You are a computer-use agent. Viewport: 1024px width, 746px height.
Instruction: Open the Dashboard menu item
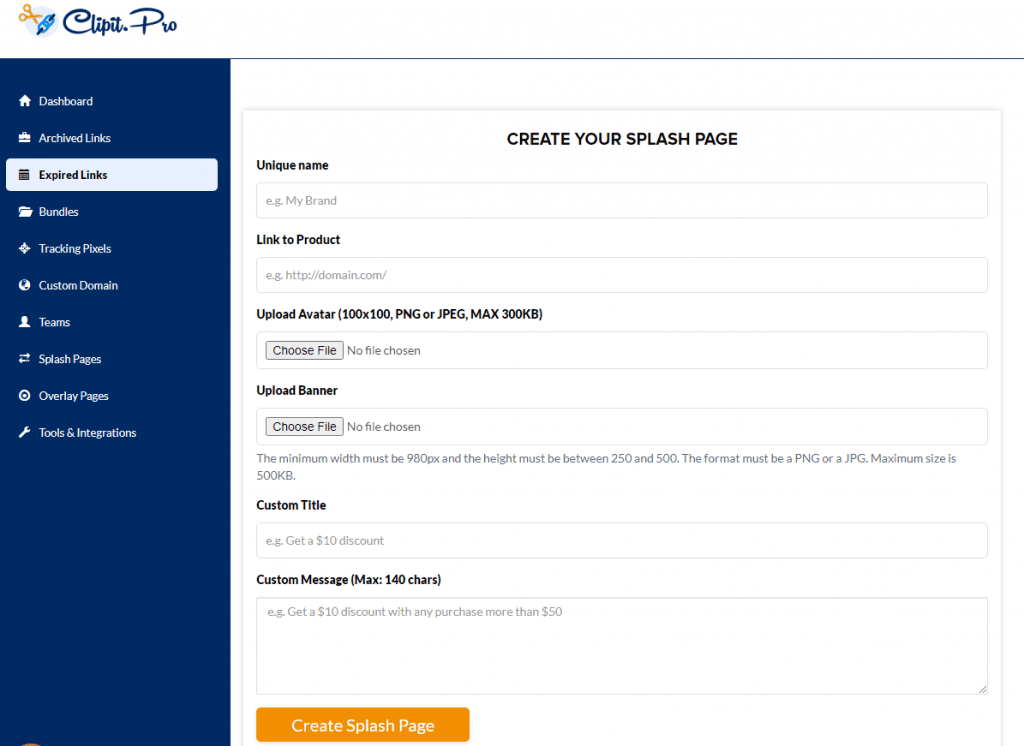[x=112, y=101]
